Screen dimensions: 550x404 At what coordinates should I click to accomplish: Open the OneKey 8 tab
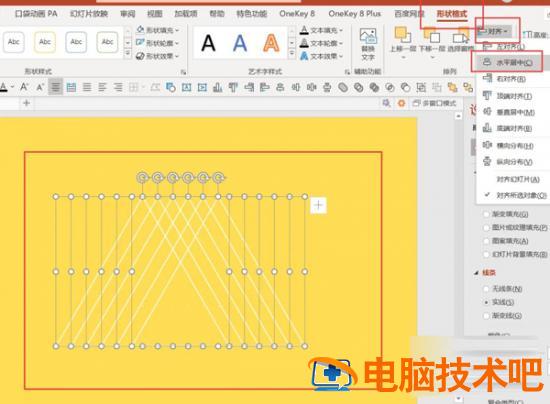[297, 14]
